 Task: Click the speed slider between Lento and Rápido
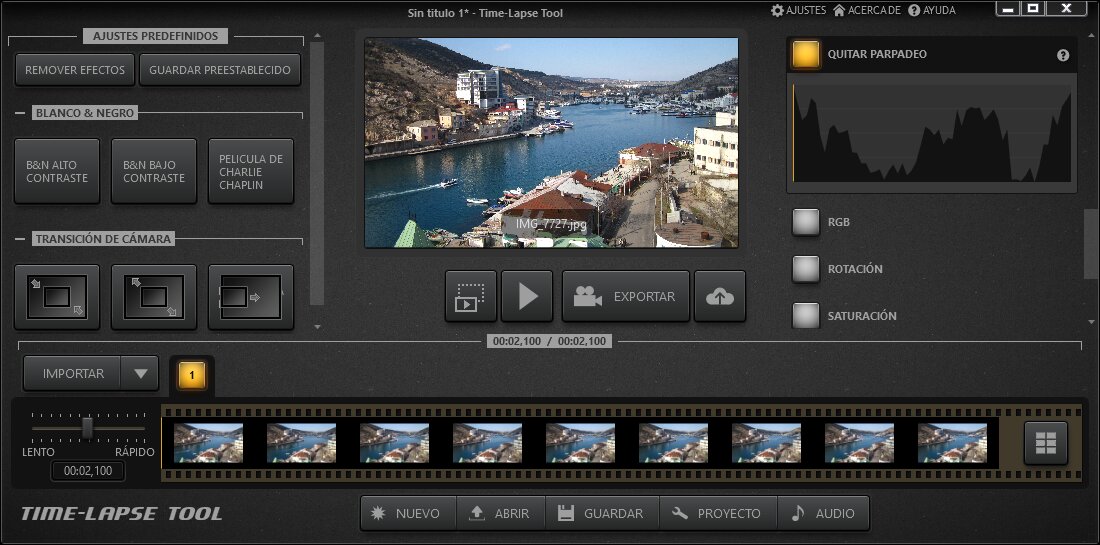88,428
